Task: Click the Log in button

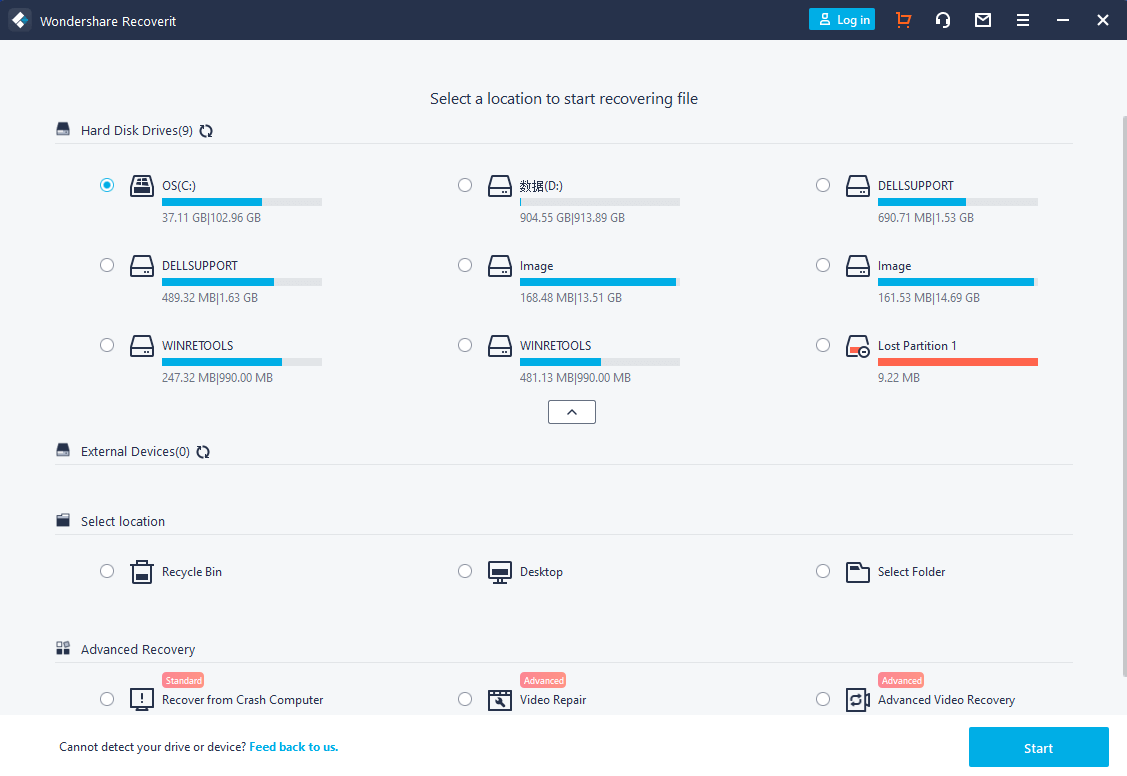Action: 842,20
